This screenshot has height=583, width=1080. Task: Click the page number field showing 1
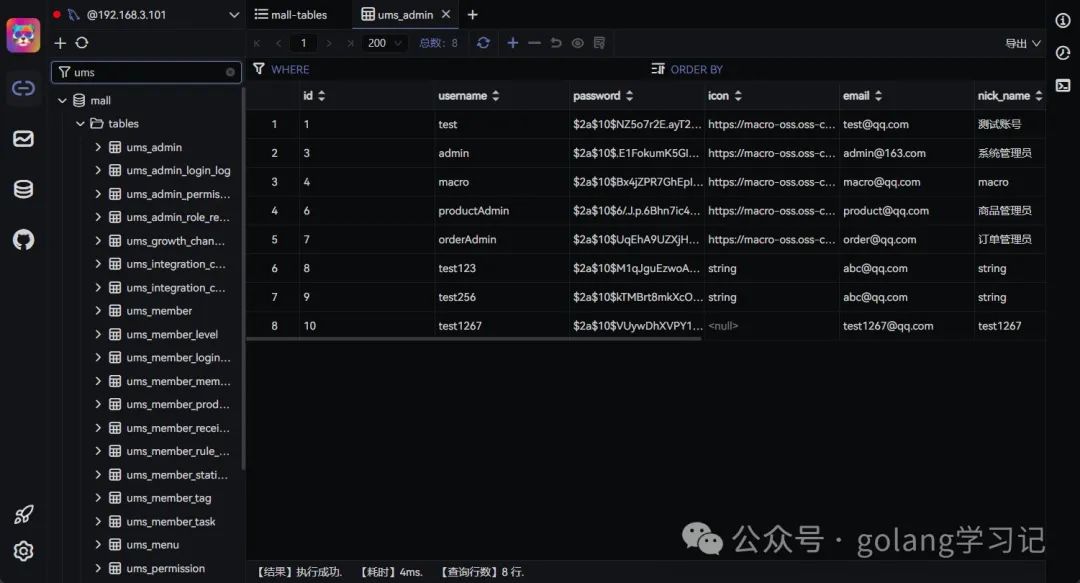pyautogui.click(x=303, y=43)
